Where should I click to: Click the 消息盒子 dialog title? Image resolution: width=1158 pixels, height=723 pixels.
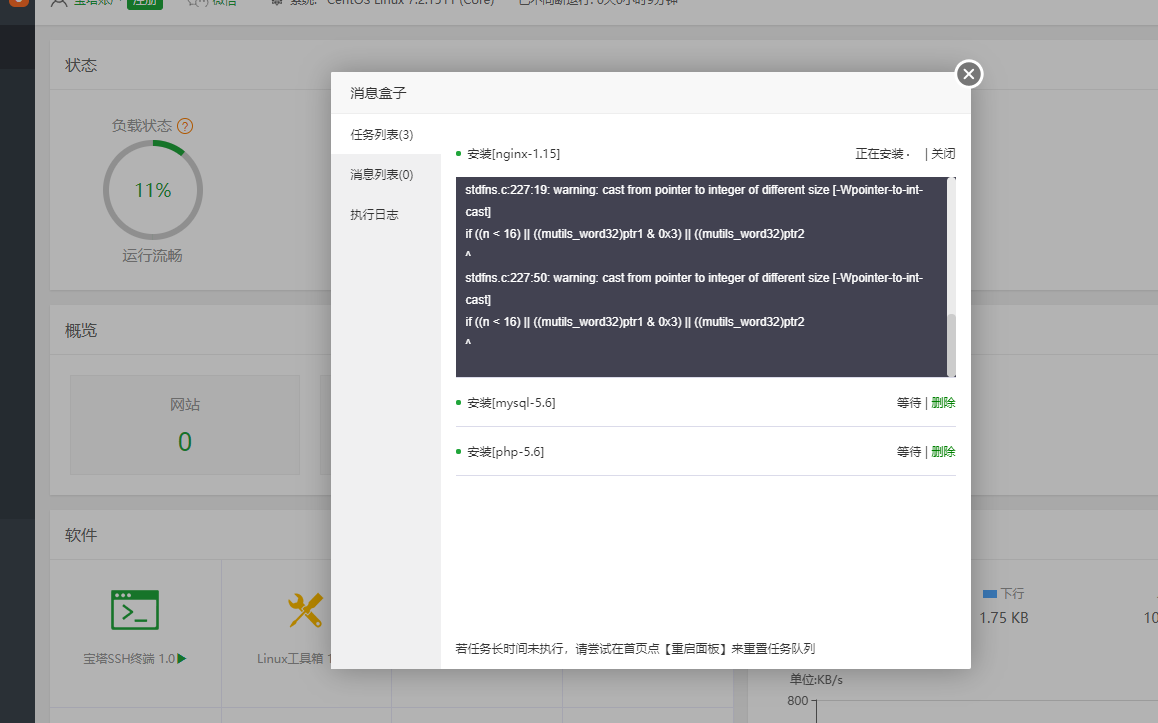tap(378, 93)
